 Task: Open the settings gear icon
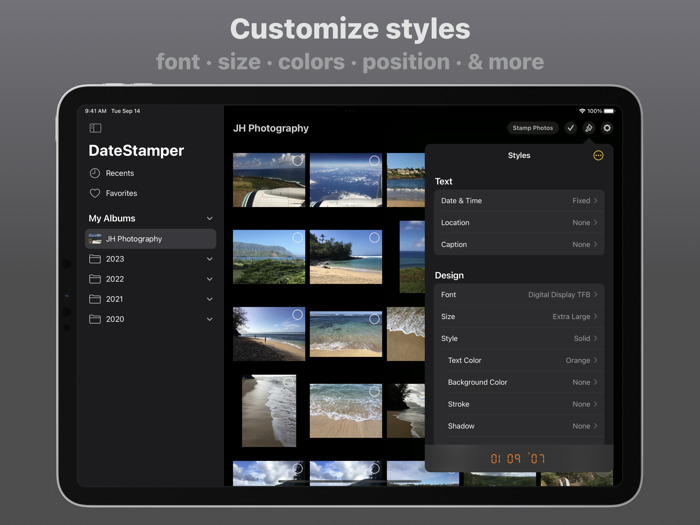click(607, 128)
